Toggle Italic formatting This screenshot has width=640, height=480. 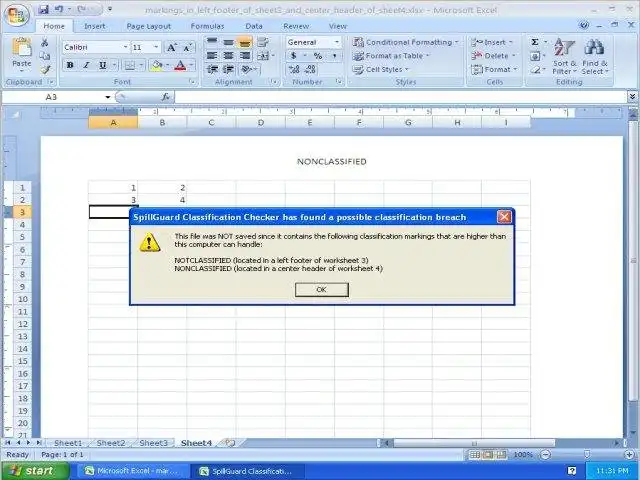[x=86, y=65]
